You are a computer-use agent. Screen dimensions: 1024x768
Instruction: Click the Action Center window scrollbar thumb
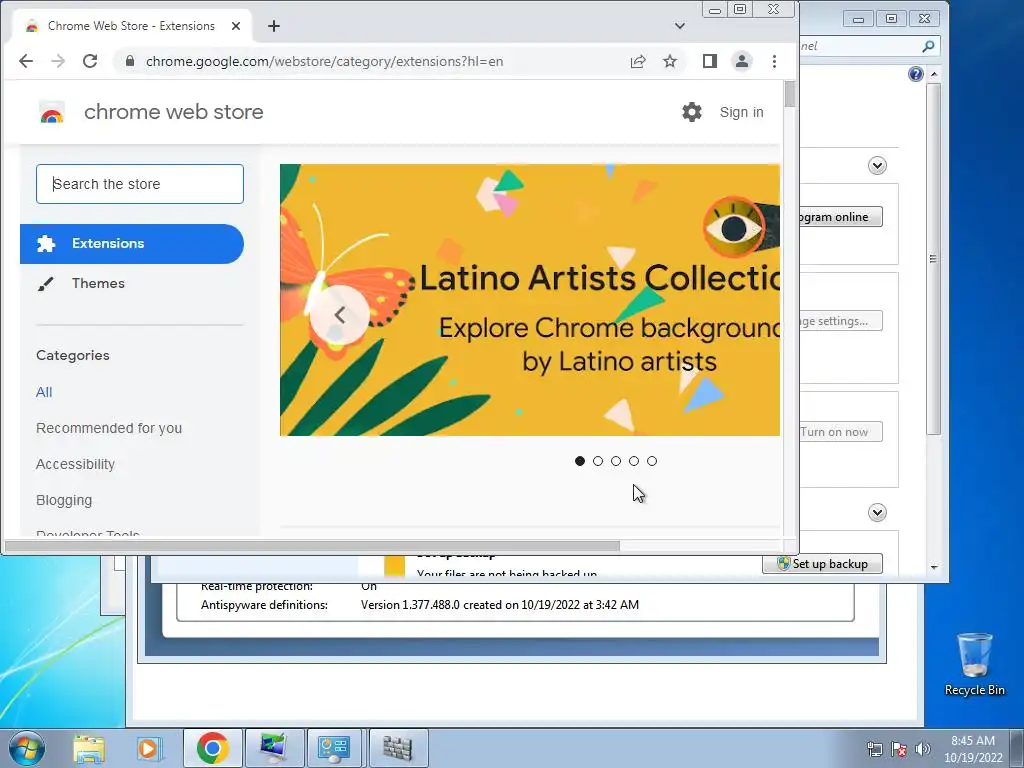pyautogui.click(x=934, y=259)
